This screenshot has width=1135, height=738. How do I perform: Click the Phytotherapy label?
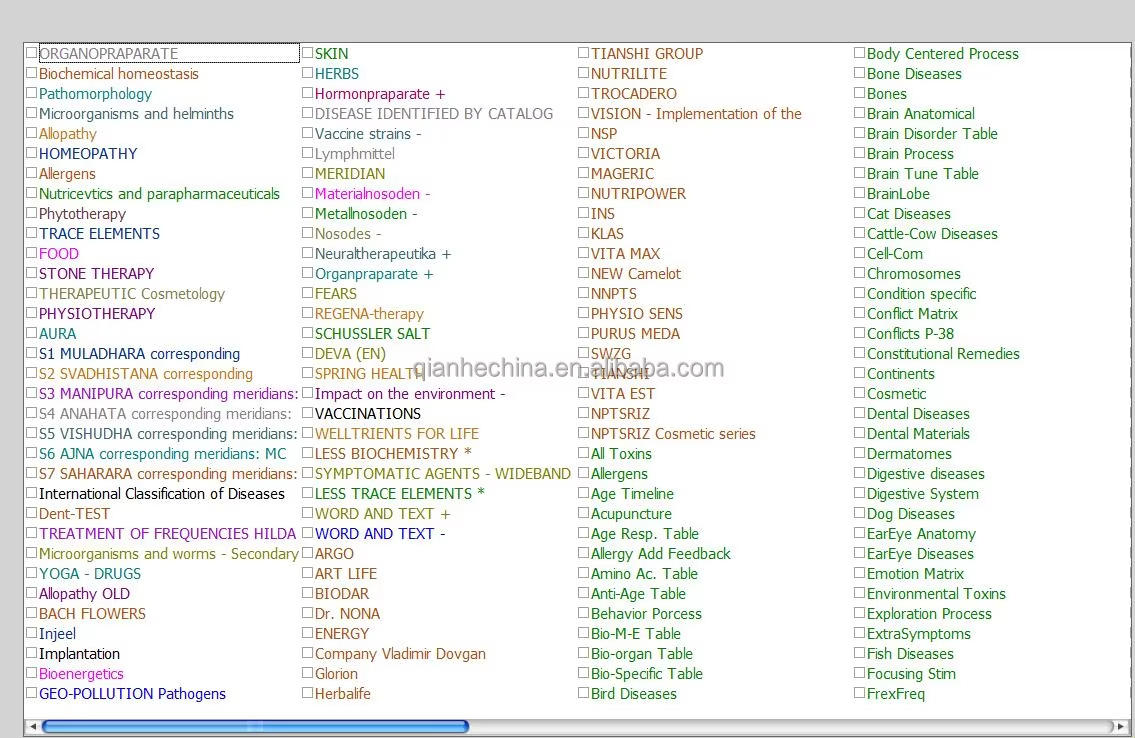pos(83,214)
